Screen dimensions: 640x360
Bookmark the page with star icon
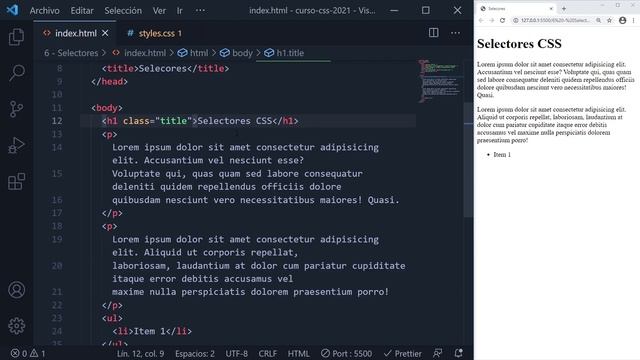(x=609, y=20)
